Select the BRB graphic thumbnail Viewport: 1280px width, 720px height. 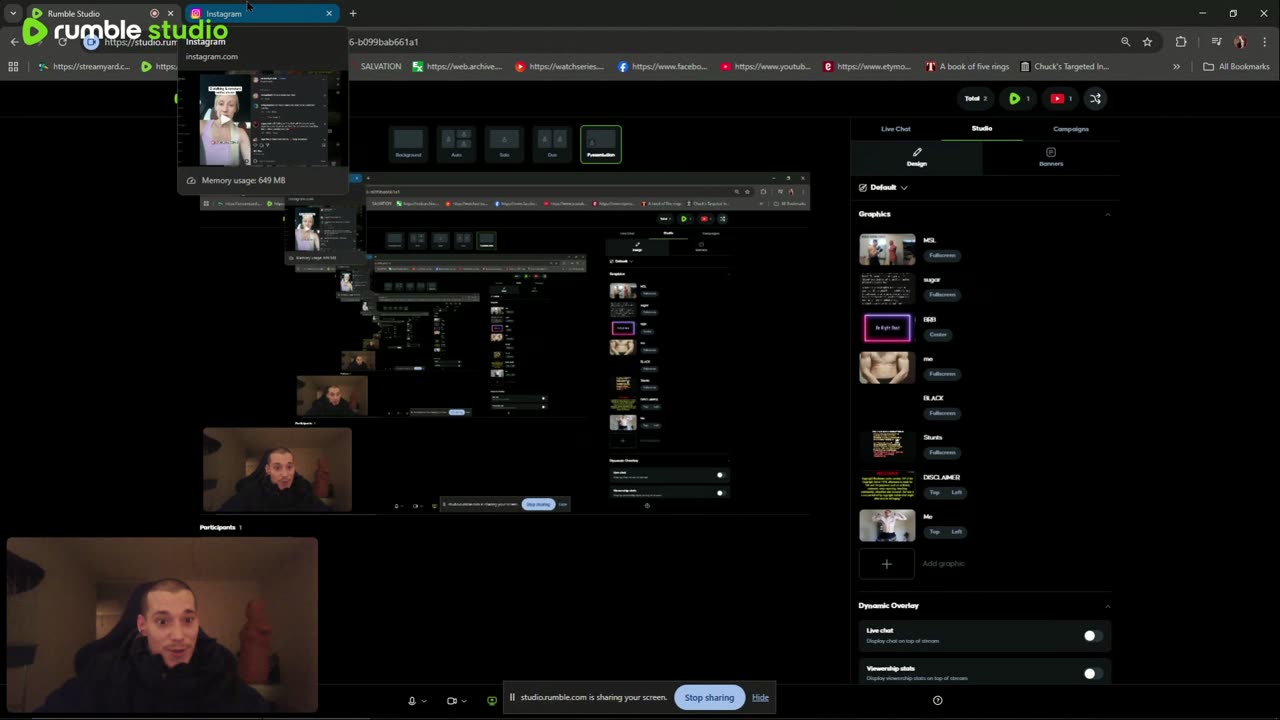click(887, 328)
